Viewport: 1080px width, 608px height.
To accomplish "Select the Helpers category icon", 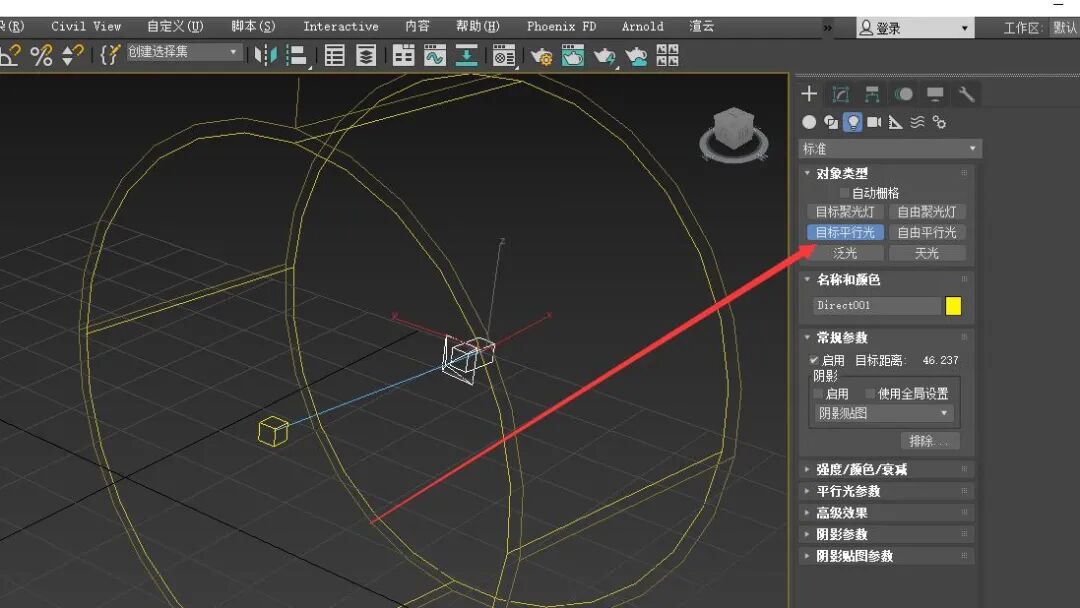I will [x=895, y=122].
